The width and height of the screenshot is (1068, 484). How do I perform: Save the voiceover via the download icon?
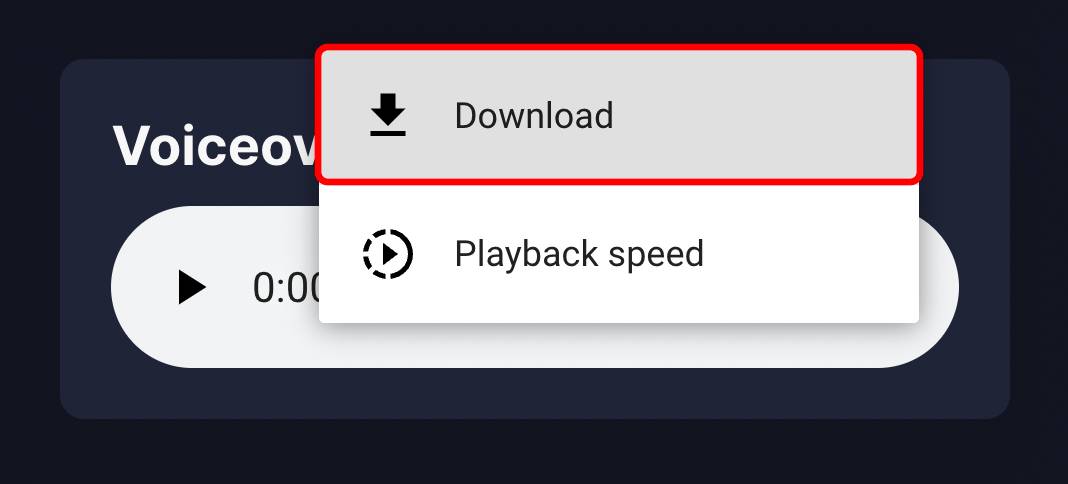[x=388, y=115]
